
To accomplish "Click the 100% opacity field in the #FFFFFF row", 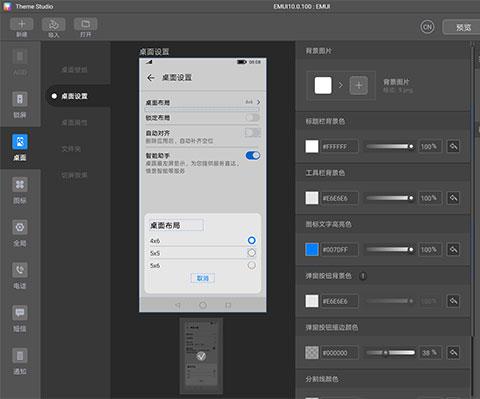I will pyautogui.click(x=429, y=146).
